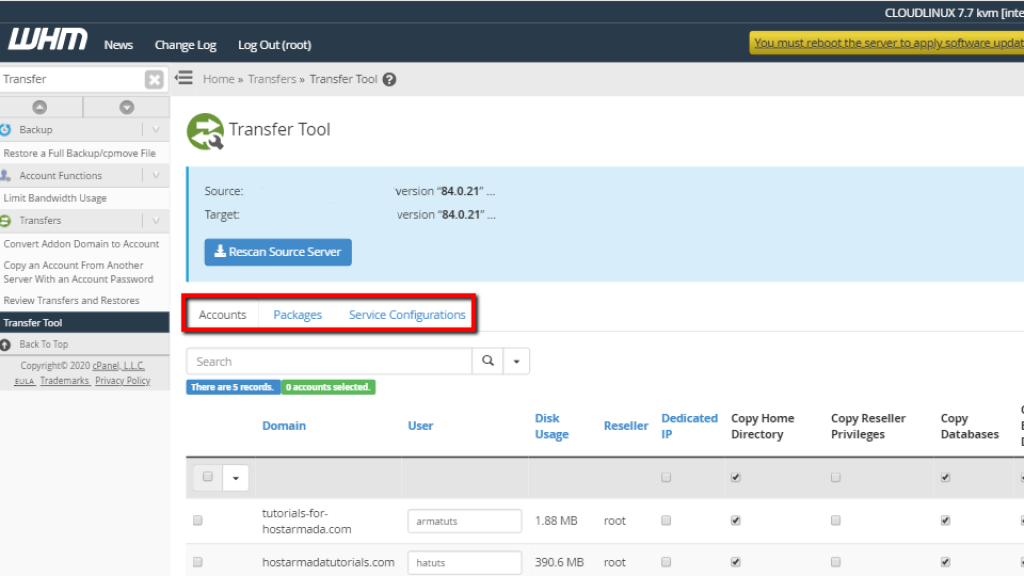Open Limit Bandwidth Usage
Screen dimensions: 1024x576
[x=55, y=198]
